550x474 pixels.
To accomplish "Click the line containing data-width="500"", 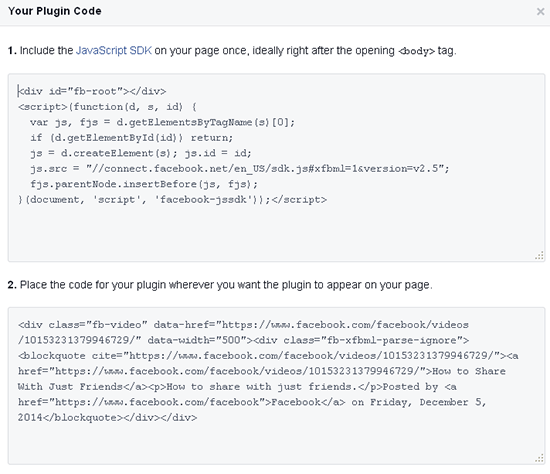I will coord(243,340).
